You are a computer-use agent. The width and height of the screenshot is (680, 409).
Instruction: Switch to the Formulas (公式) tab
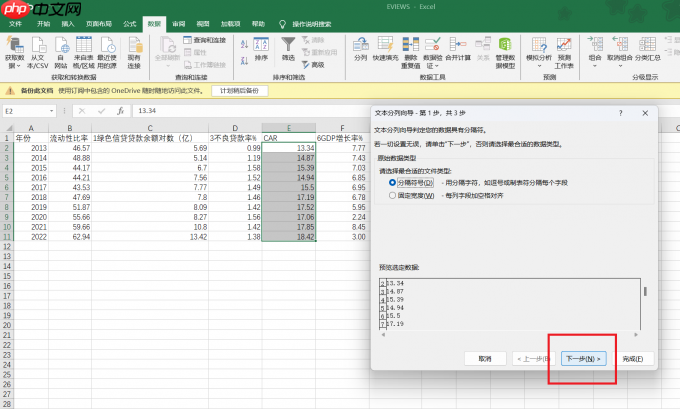pyautogui.click(x=129, y=24)
